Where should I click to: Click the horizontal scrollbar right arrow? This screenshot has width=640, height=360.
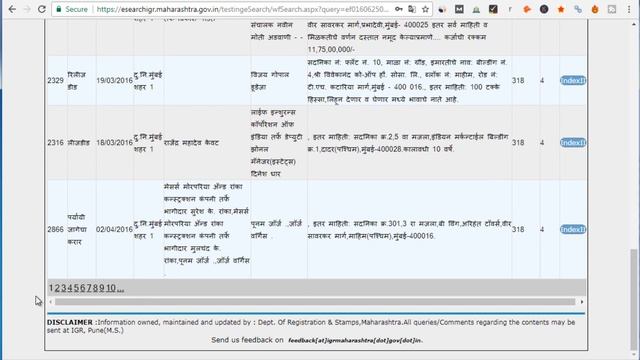click(x=582, y=302)
